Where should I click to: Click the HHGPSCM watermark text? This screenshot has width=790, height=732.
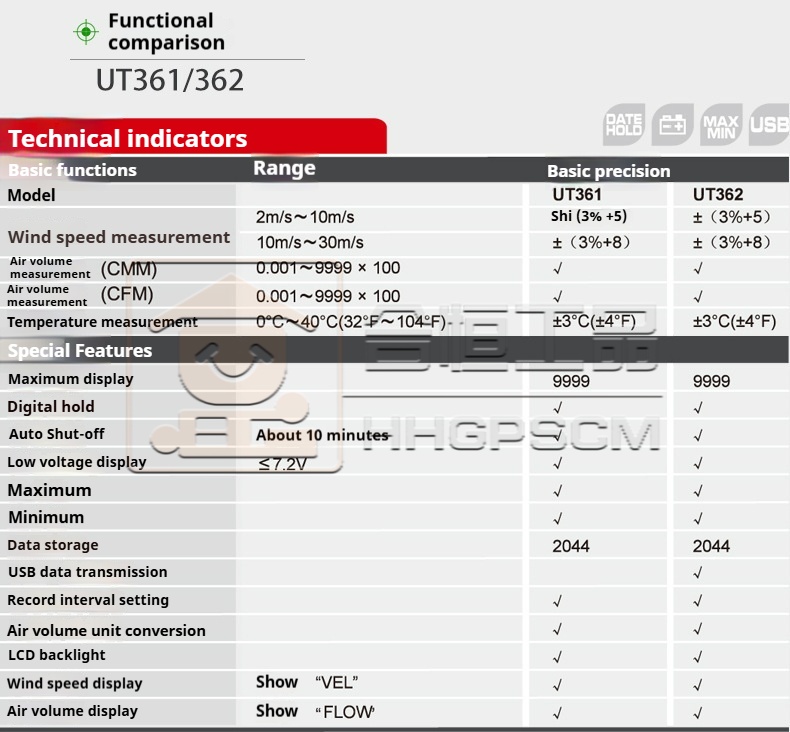click(510, 435)
